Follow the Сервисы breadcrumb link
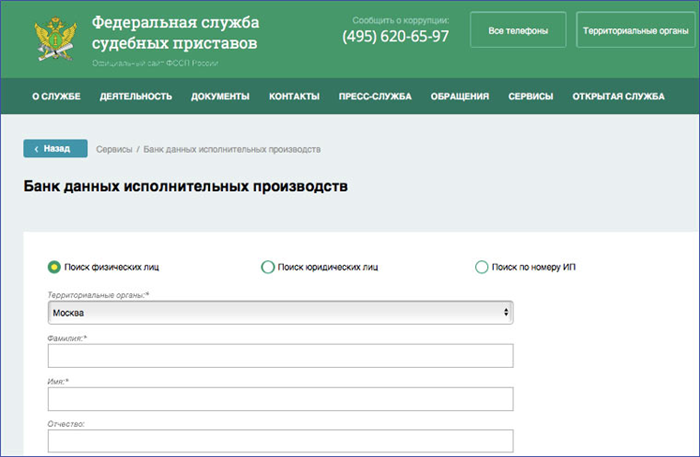The height and width of the screenshot is (457, 700). 114,149
